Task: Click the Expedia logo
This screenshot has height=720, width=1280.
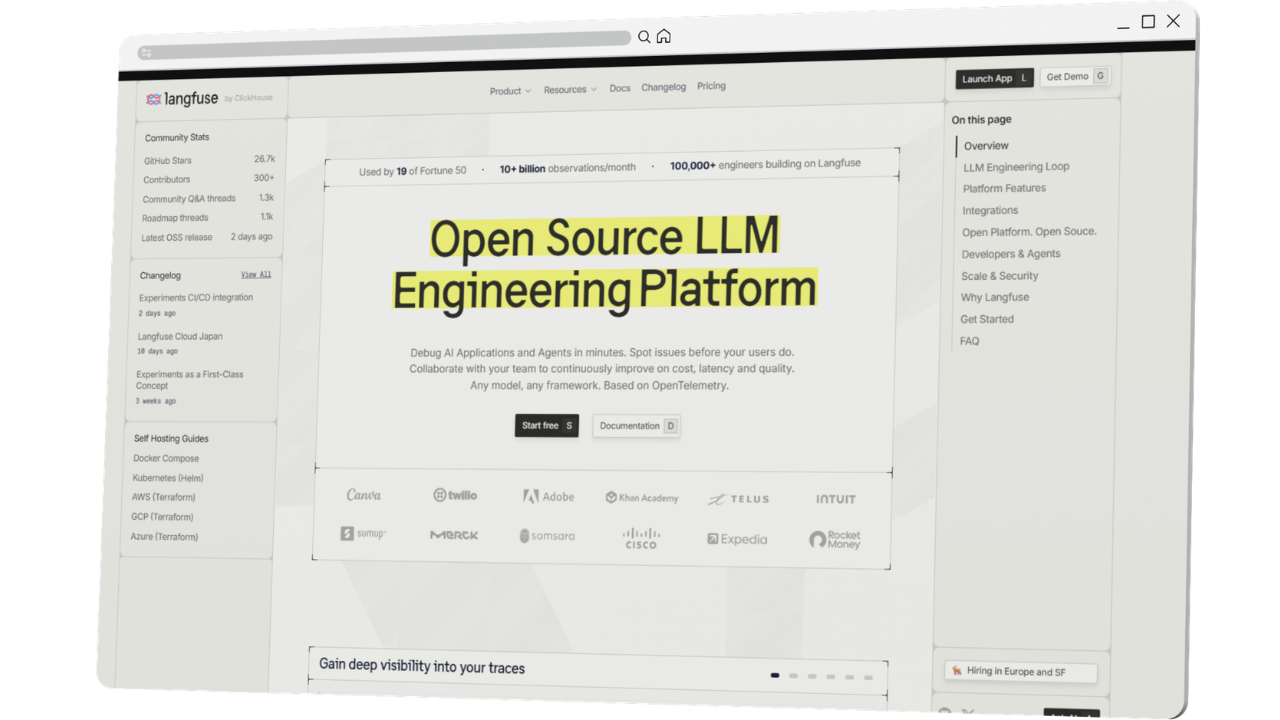Action: point(737,539)
